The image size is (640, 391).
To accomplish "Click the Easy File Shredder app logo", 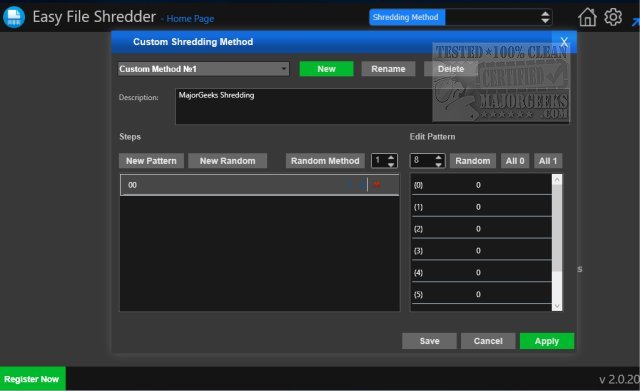I will [x=14, y=17].
